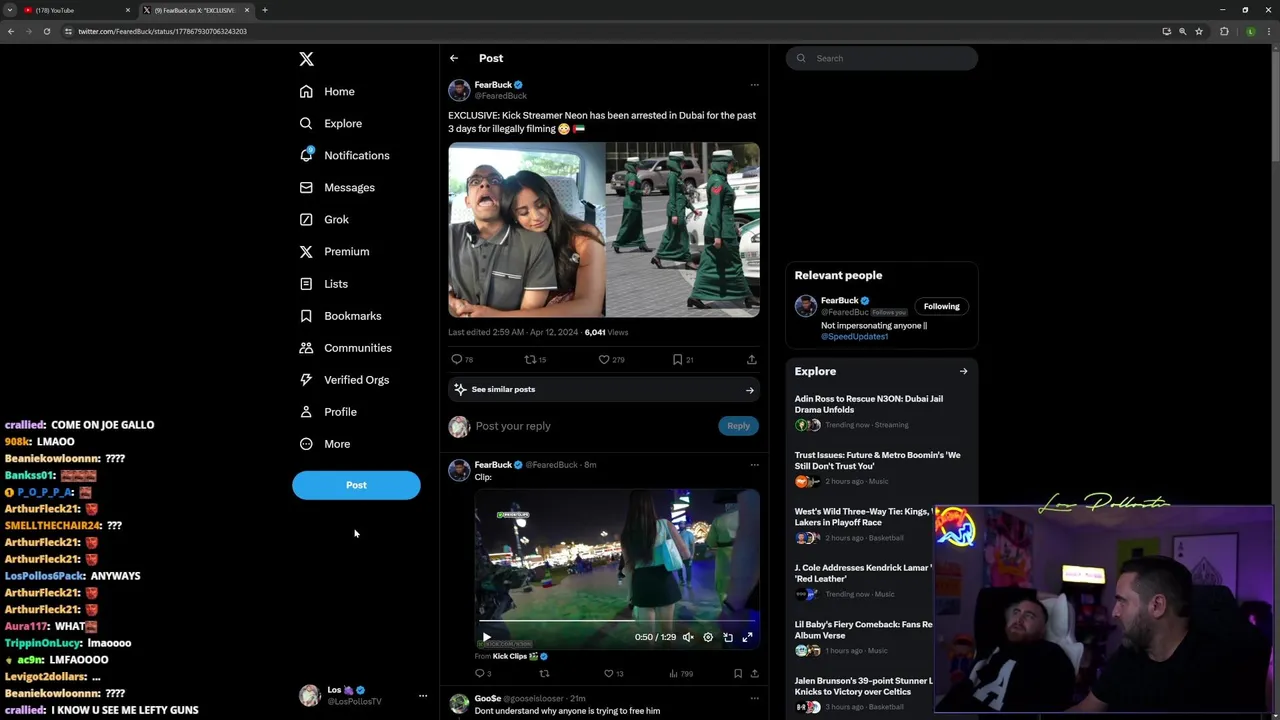Click the X logo in the sidebar
The height and width of the screenshot is (720, 1280).
(x=306, y=59)
